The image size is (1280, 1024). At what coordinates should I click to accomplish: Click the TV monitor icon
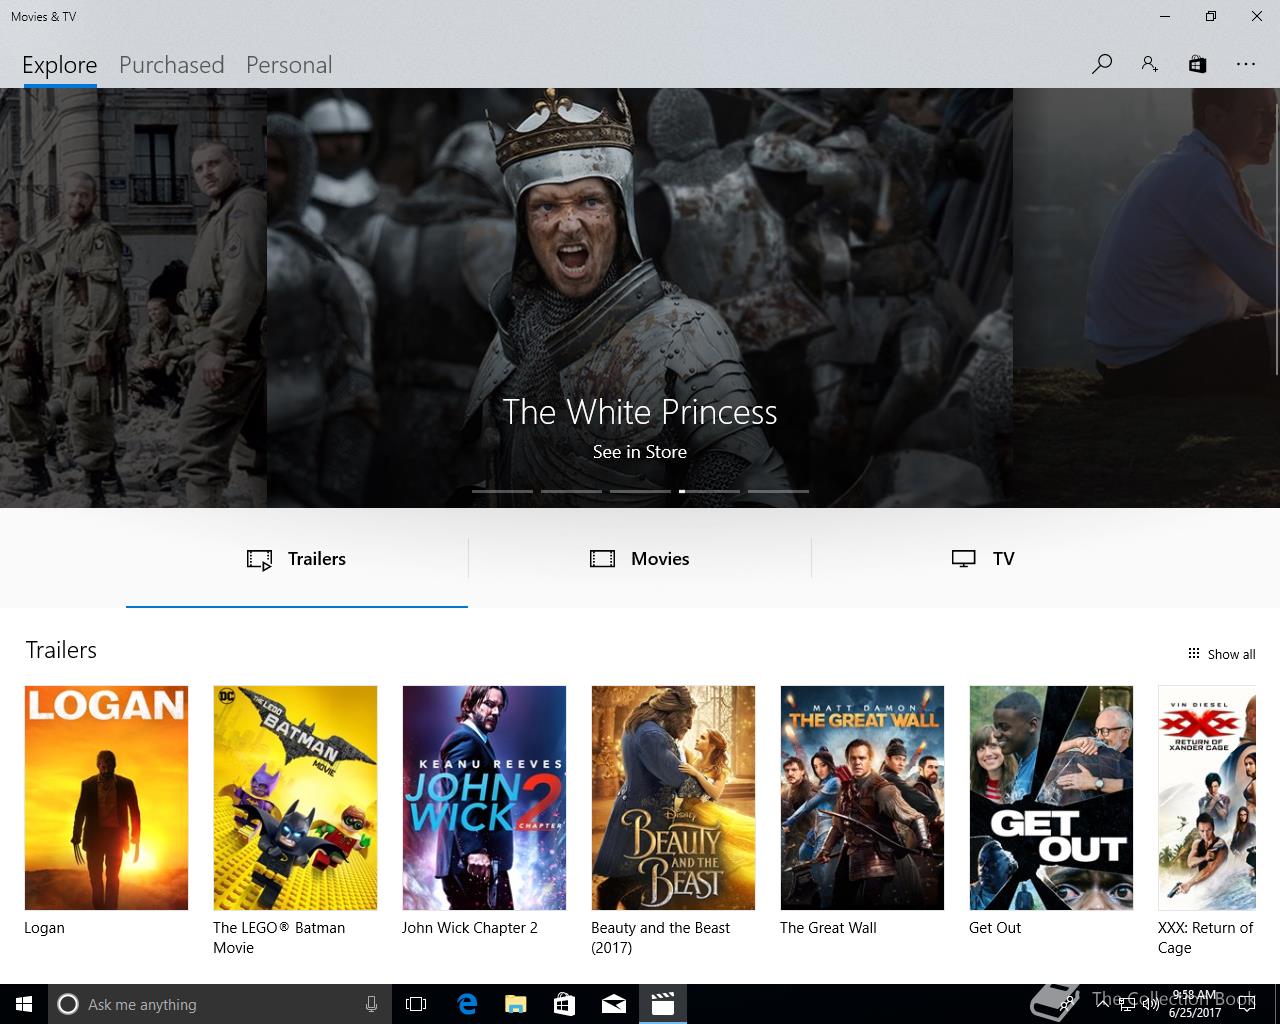pos(963,559)
